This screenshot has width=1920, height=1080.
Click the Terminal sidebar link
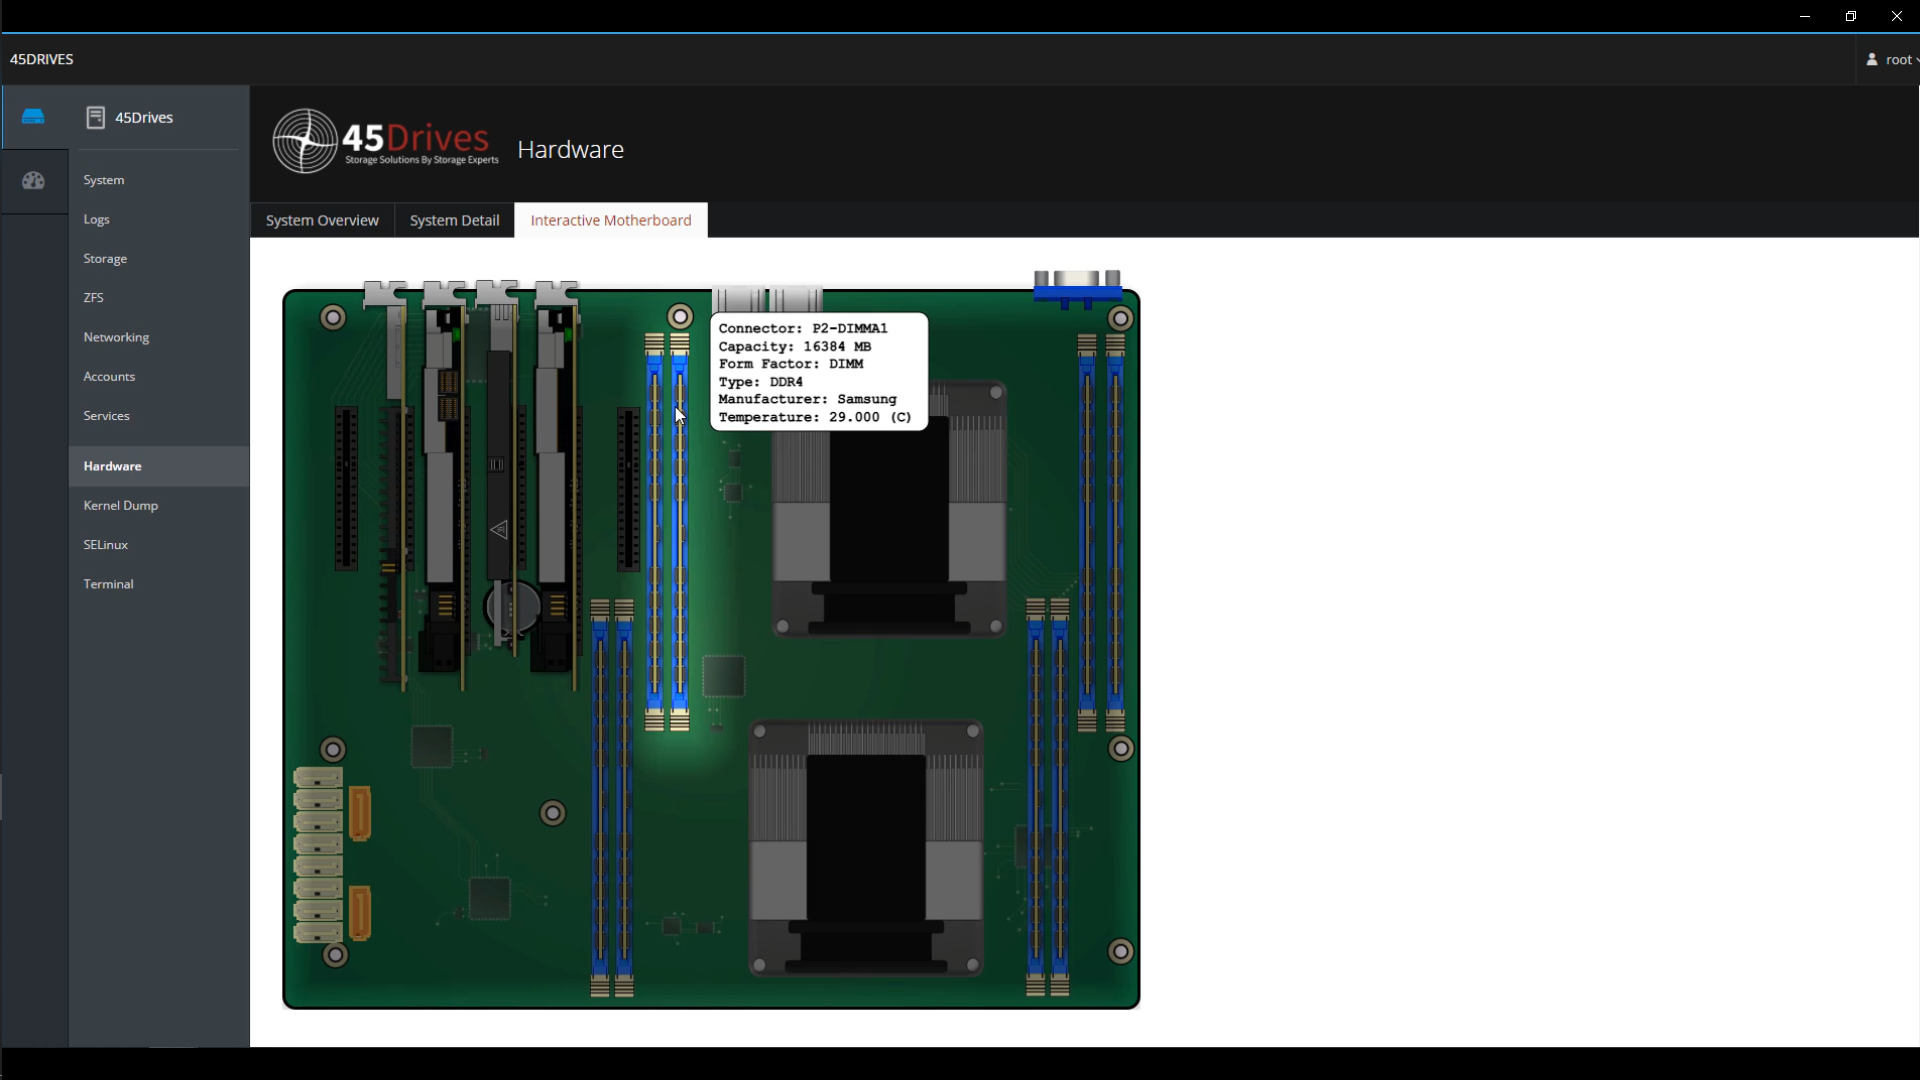(108, 583)
